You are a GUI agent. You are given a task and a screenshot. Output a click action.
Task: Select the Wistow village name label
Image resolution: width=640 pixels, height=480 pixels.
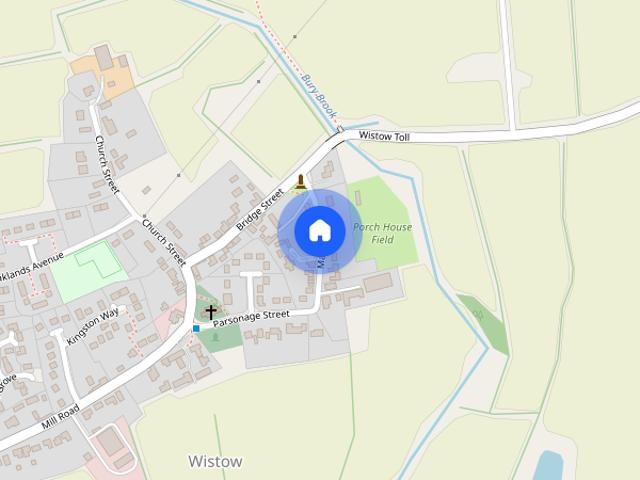click(x=215, y=462)
